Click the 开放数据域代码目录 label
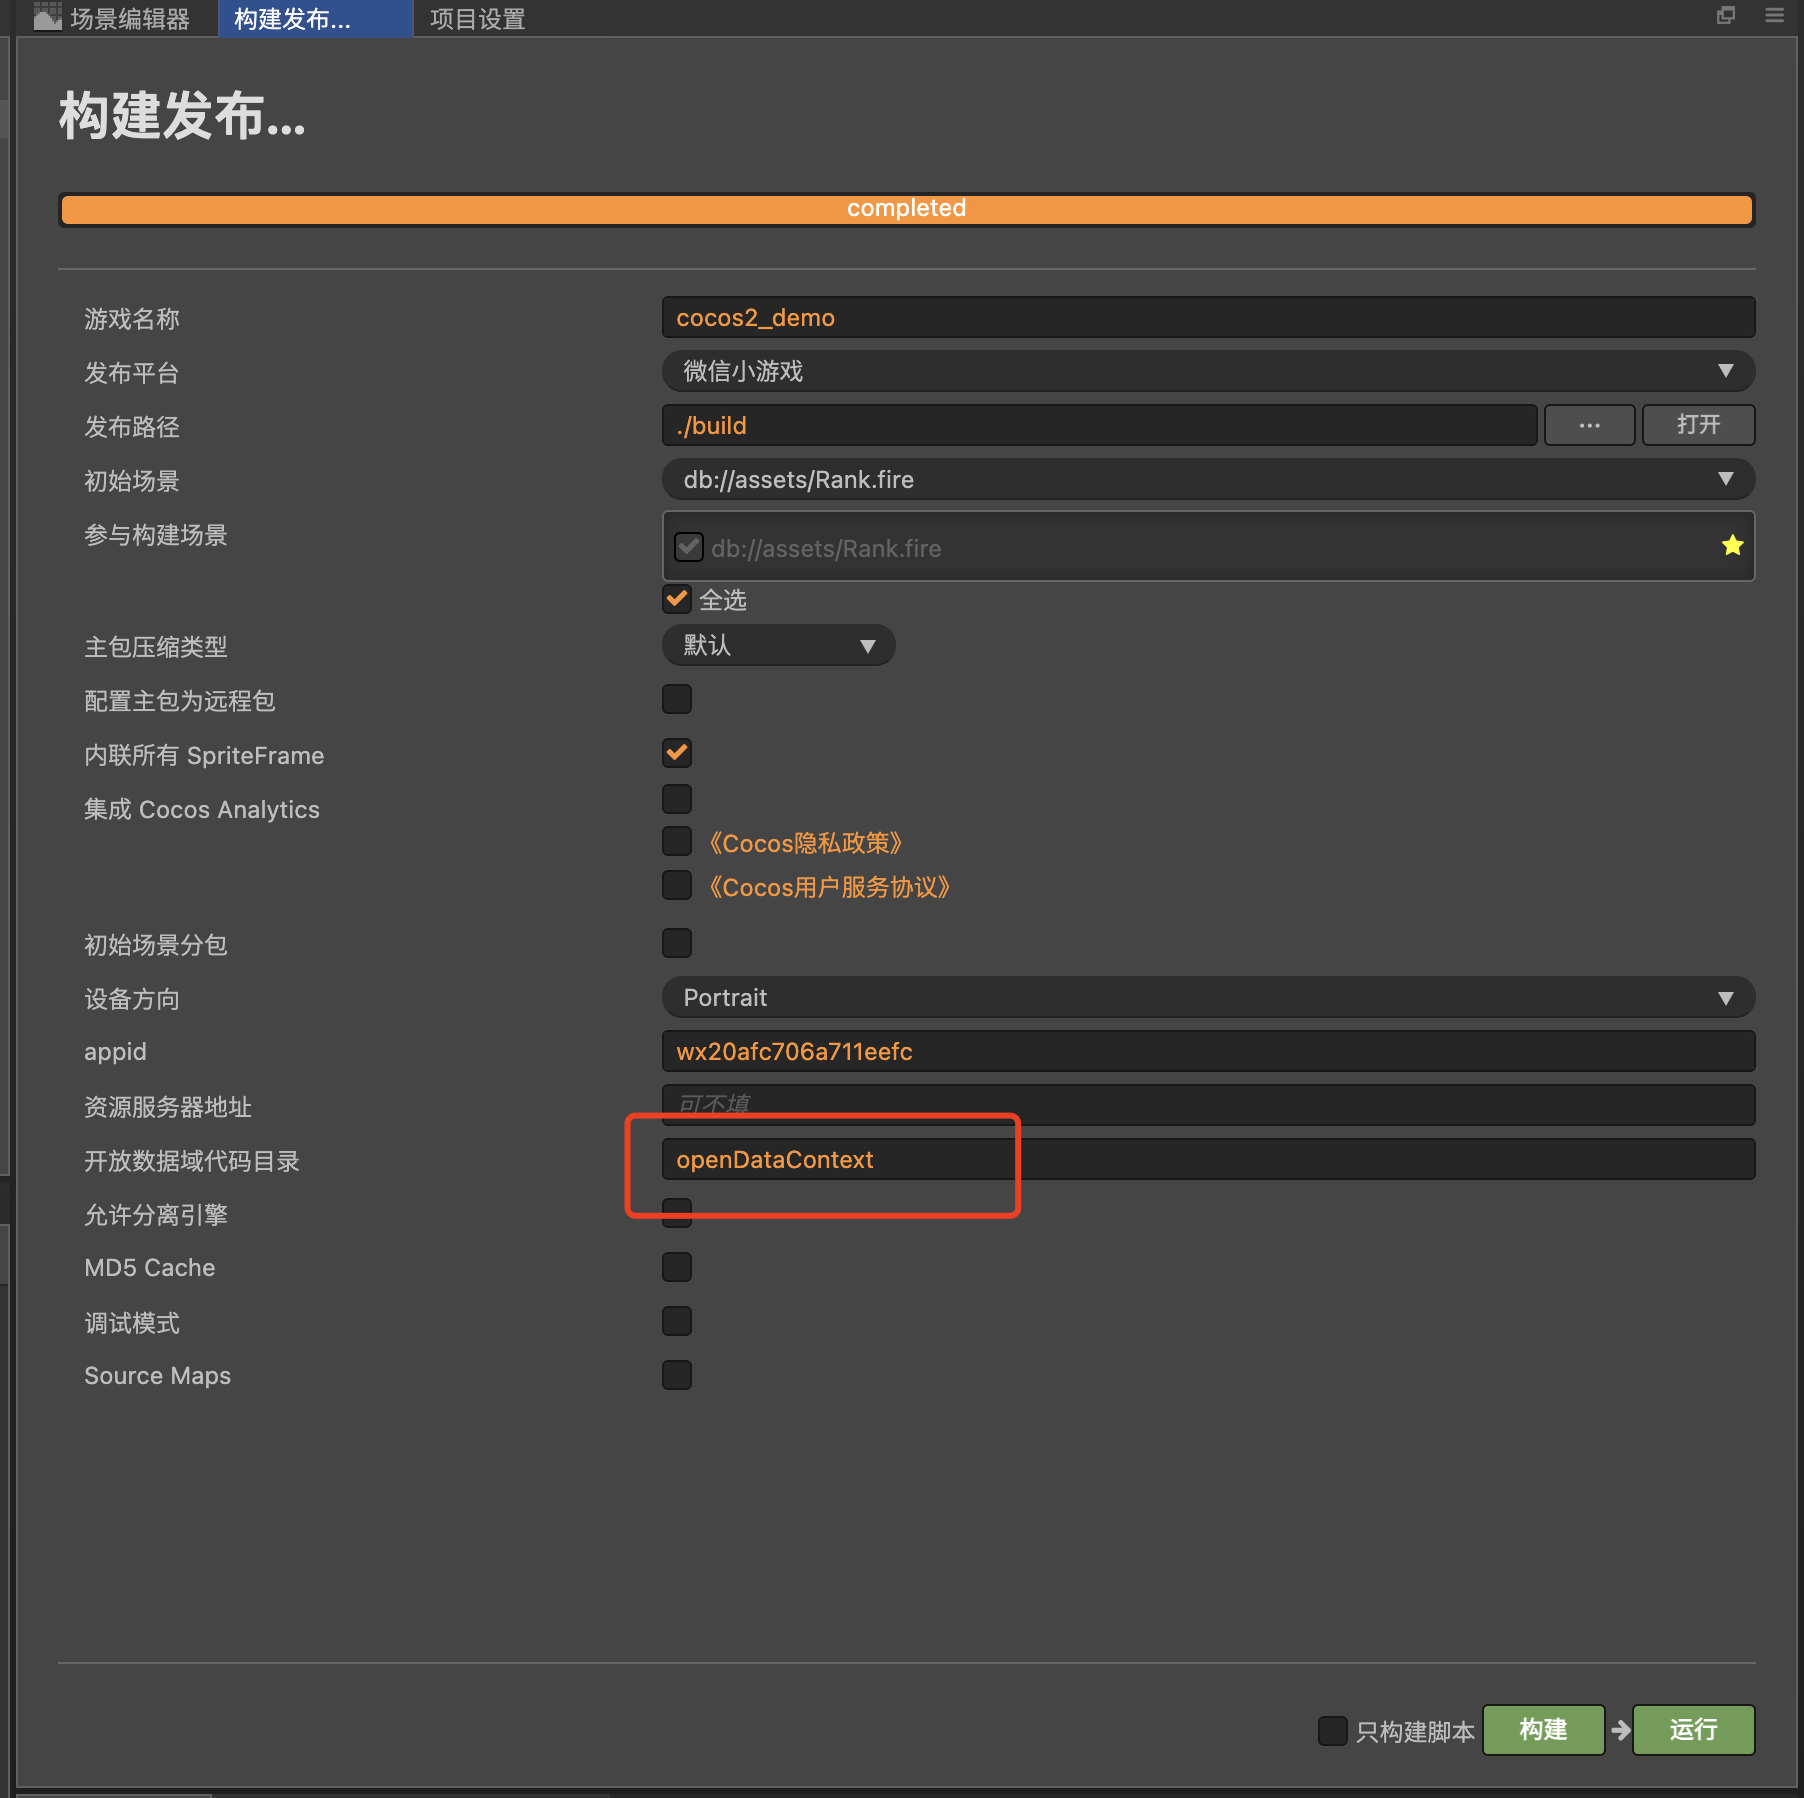This screenshot has height=1798, width=1804. [192, 1161]
